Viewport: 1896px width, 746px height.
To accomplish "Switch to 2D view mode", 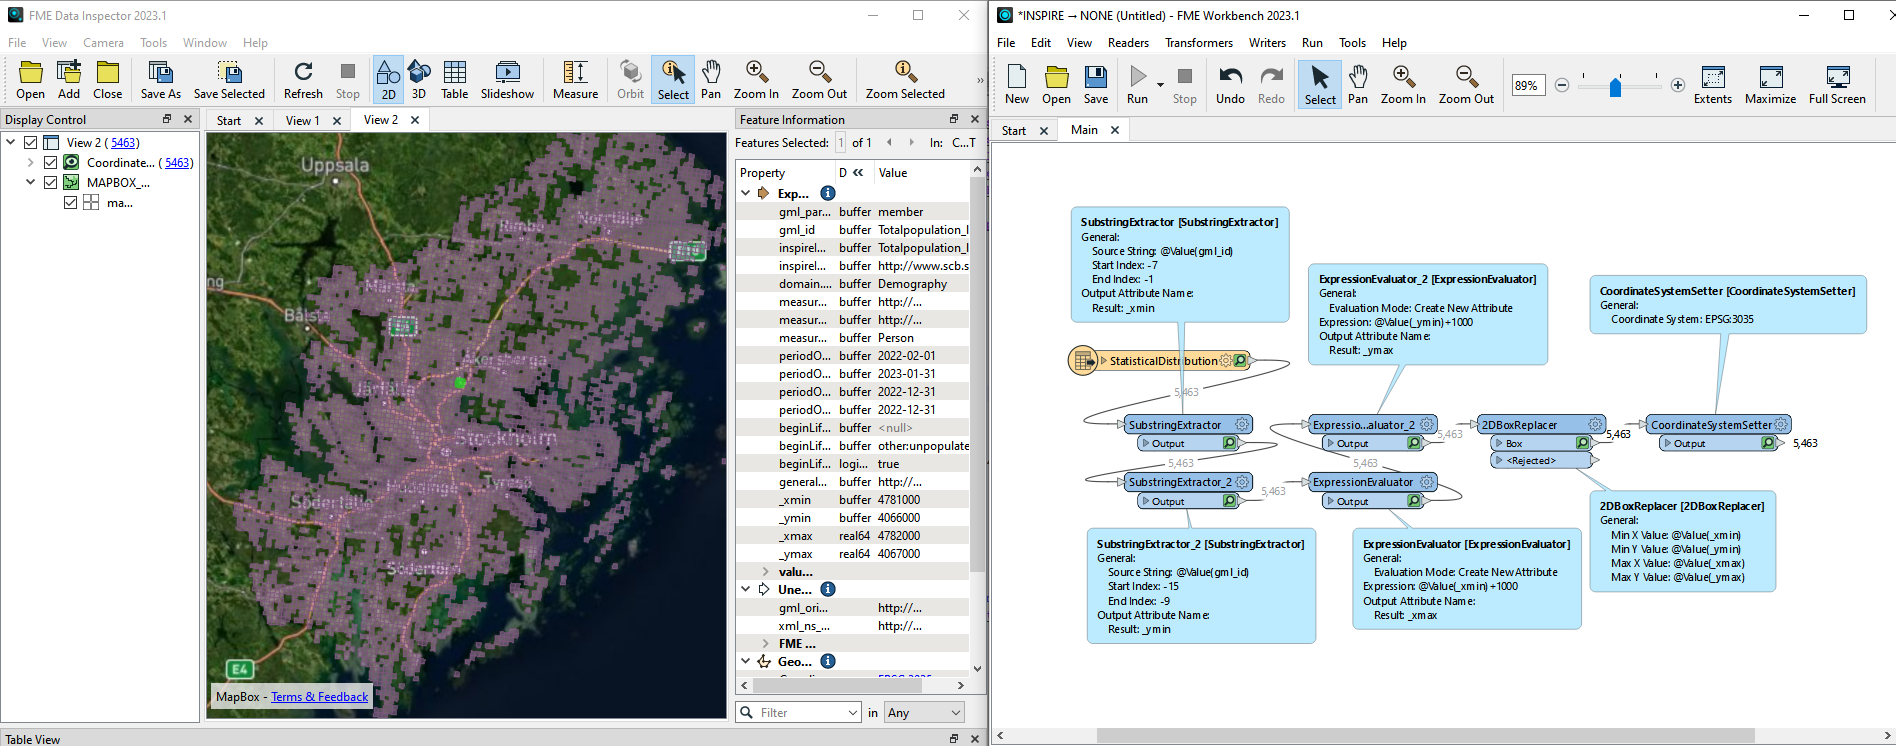I will [388, 80].
